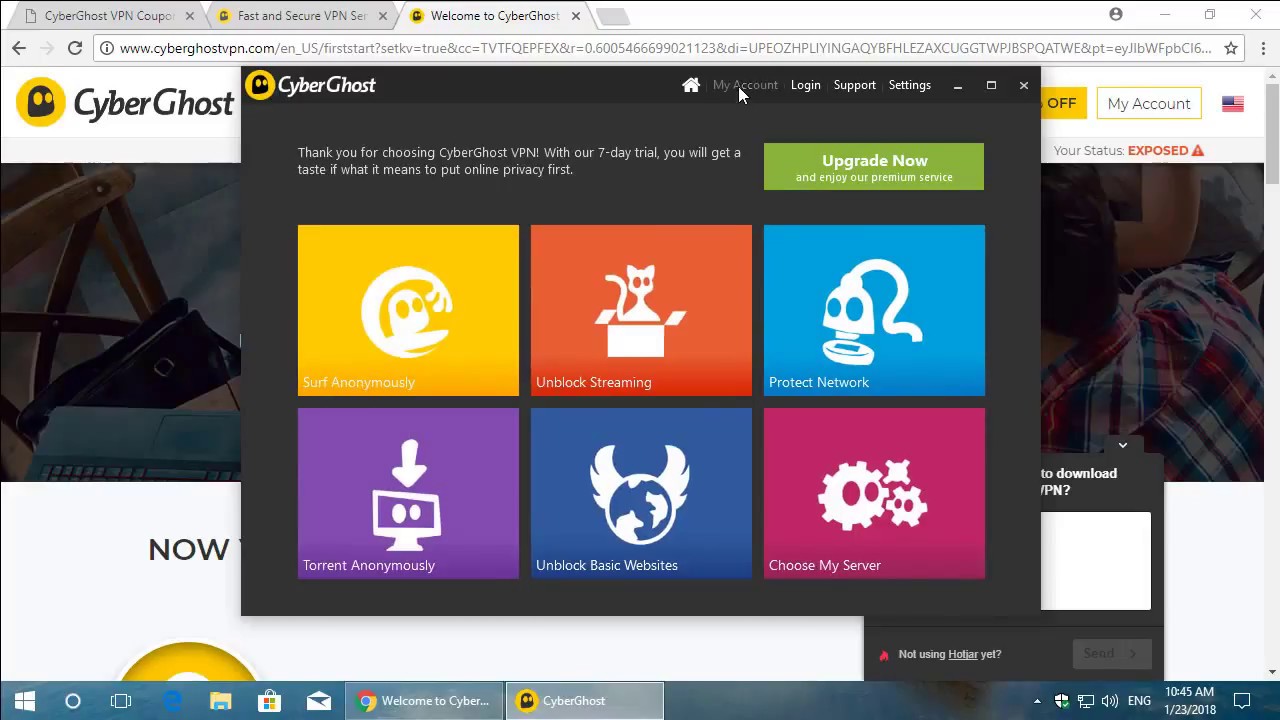Click the Chrome profile icon
The image size is (1280, 720).
tap(1116, 15)
